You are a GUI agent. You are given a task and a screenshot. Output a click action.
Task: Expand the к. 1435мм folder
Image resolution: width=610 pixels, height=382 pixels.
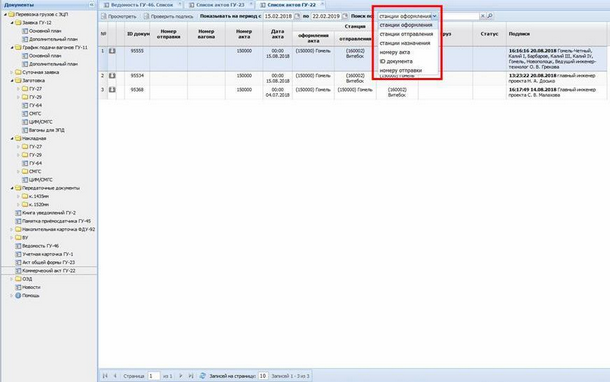(x=18, y=196)
